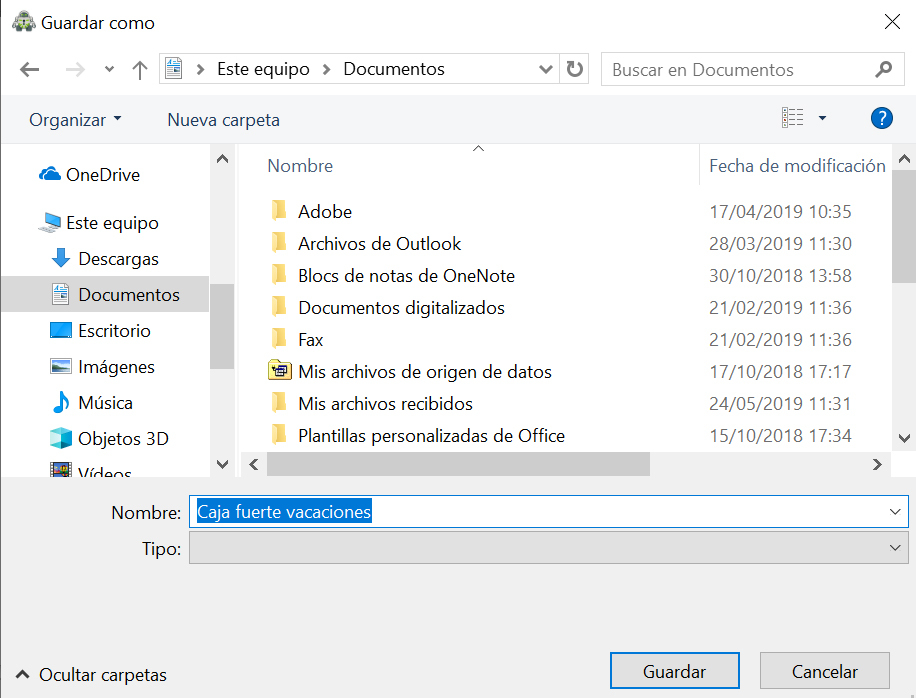Open the Organizar menu
The image size is (916, 698).
(75, 120)
